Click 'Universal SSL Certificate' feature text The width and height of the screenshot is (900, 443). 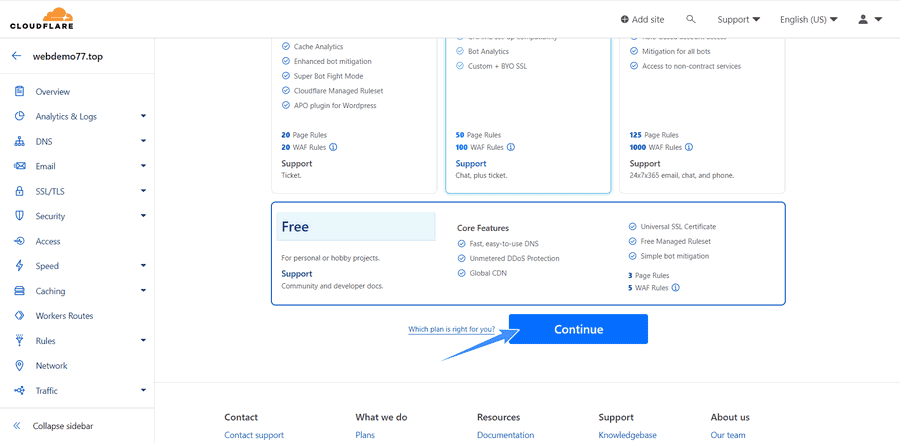click(x=678, y=227)
